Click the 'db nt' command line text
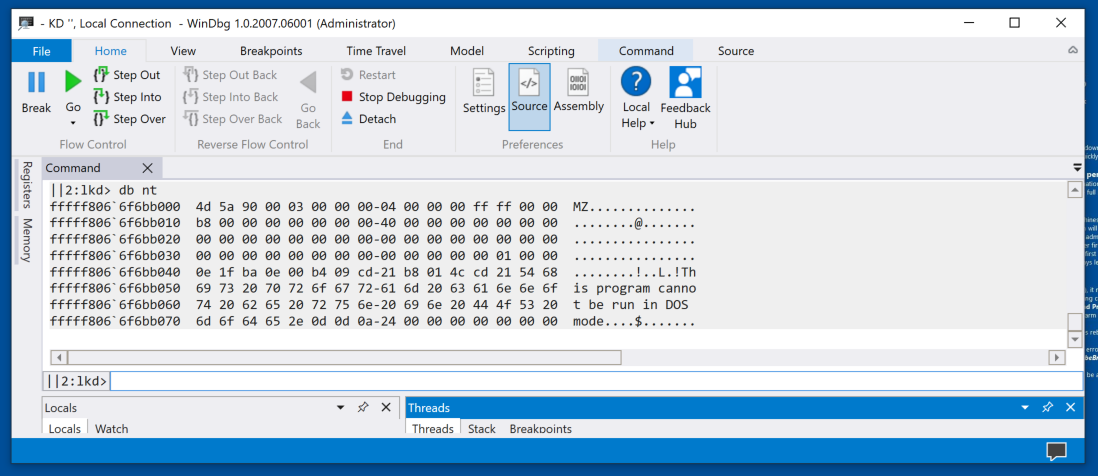1098x476 pixels. click(138, 190)
